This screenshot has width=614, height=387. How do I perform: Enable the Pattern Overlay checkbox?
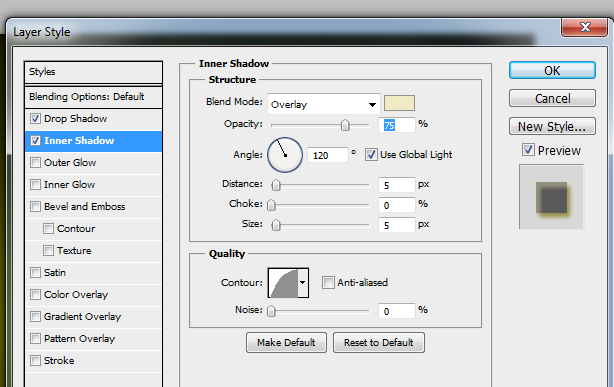(35, 338)
